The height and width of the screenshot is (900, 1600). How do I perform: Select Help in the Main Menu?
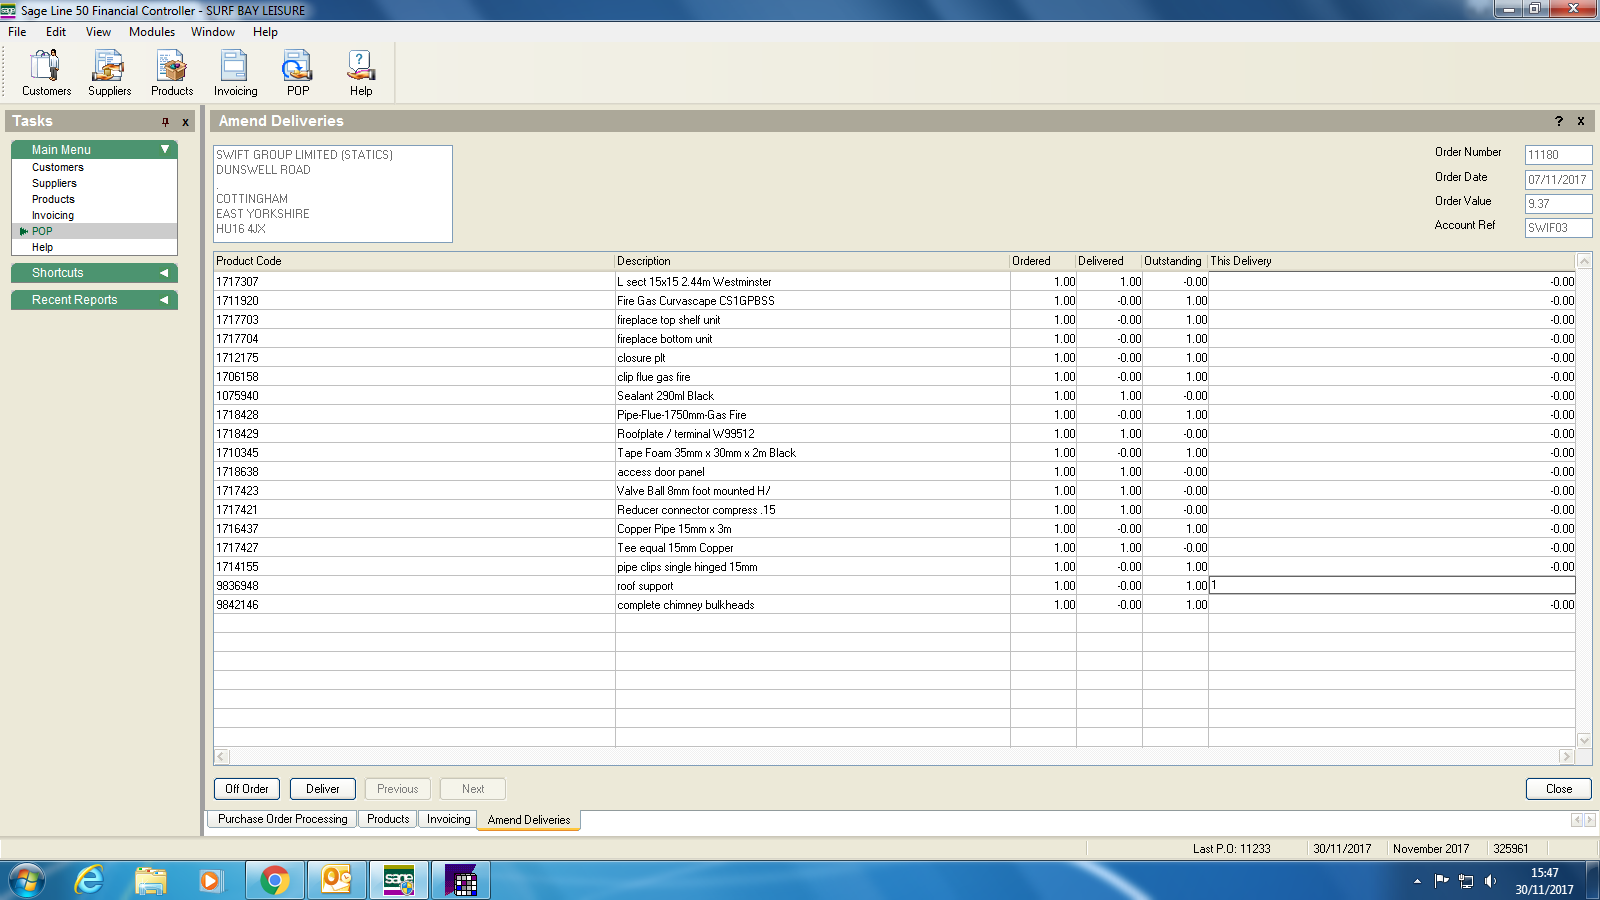tap(42, 247)
